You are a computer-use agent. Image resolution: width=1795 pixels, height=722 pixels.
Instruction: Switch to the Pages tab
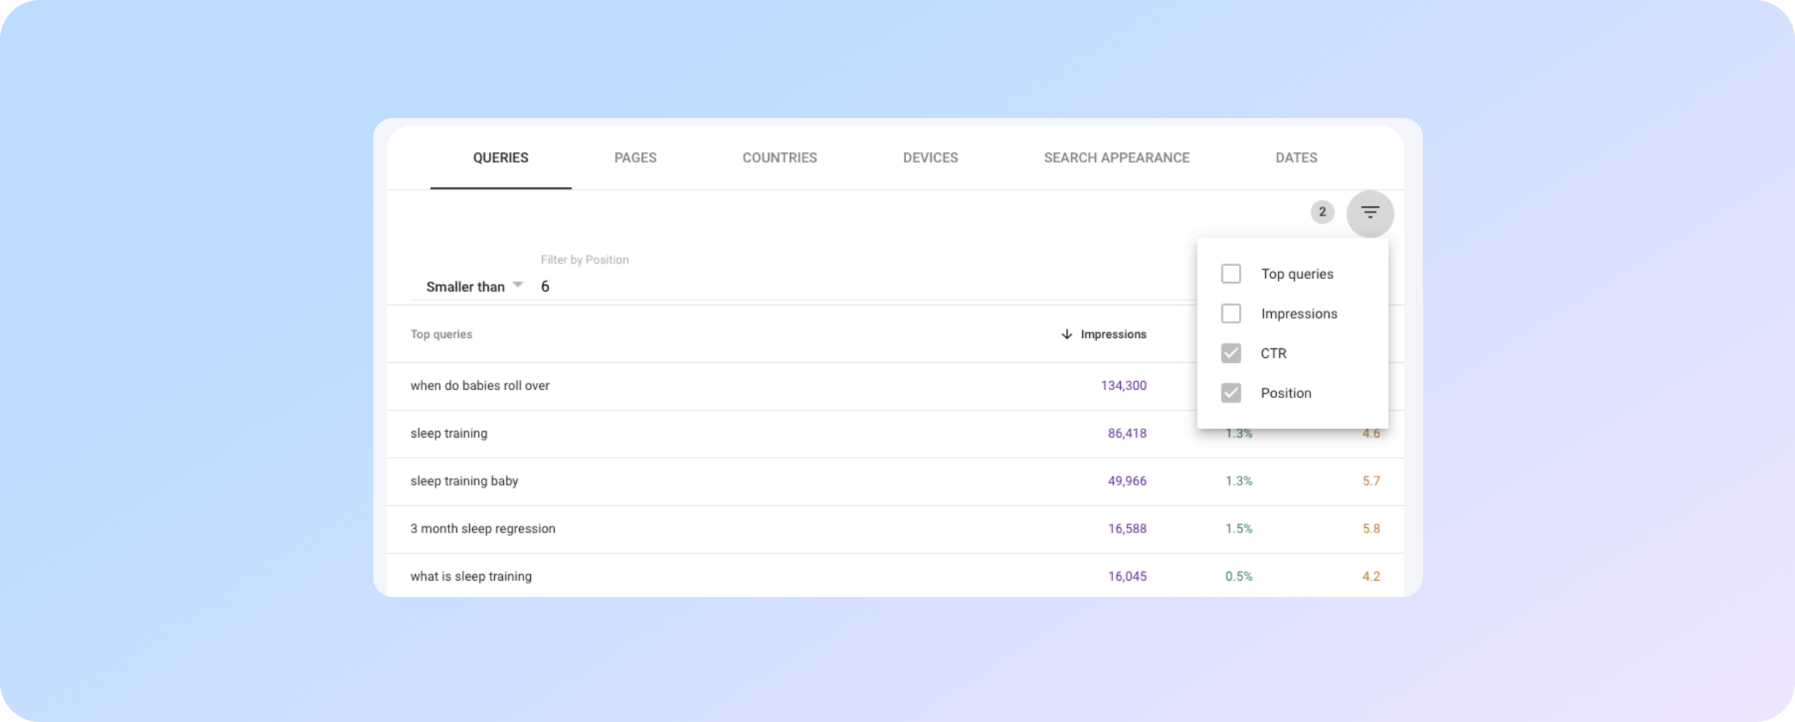(635, 158)
